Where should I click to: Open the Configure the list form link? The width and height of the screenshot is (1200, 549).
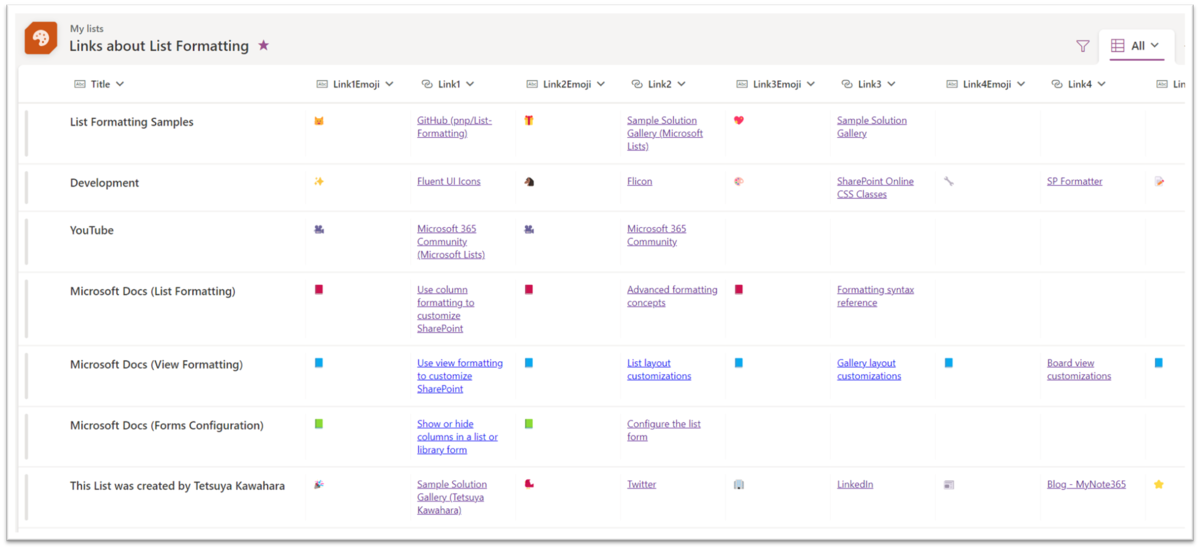coord(663,431)
